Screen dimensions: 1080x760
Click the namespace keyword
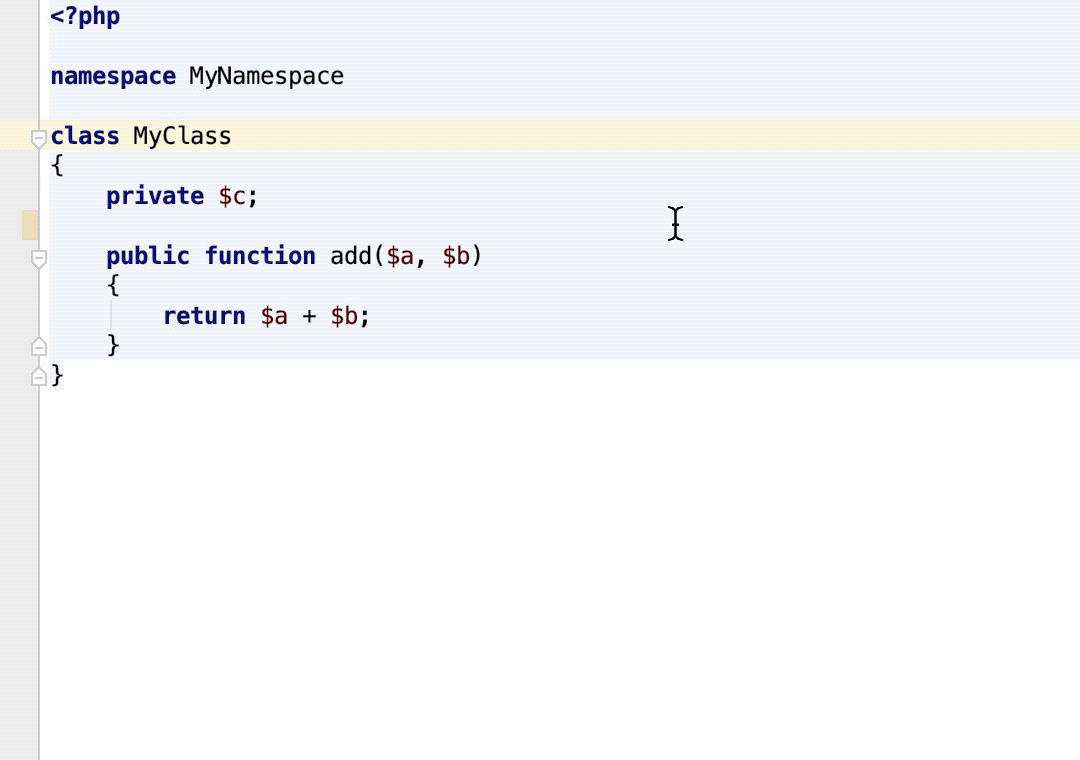[x=113, y=77]
